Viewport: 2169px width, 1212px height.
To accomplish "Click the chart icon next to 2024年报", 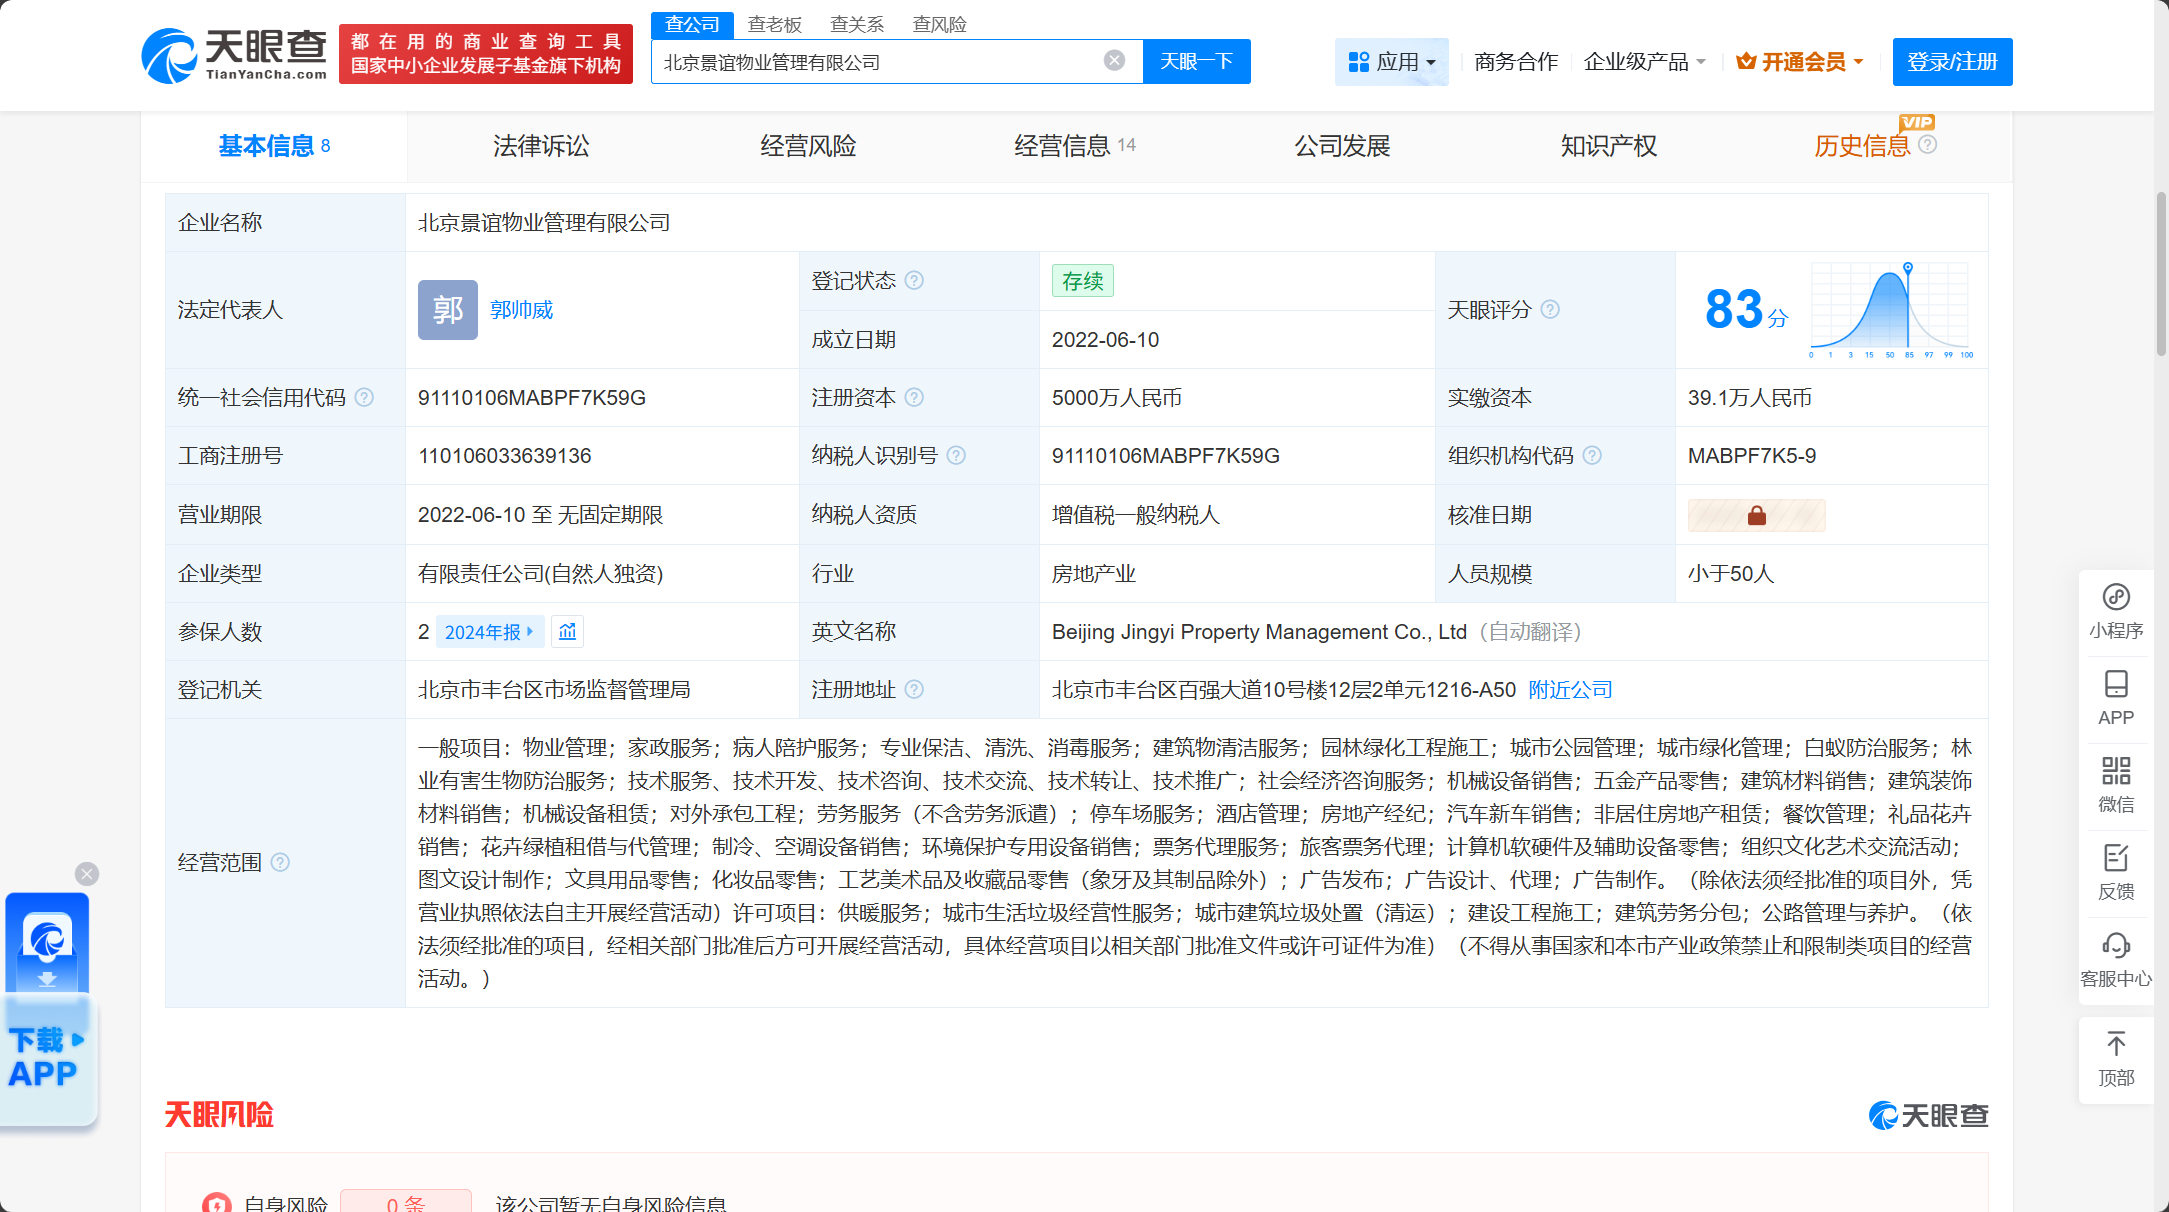I will click(x=567, y=632).
